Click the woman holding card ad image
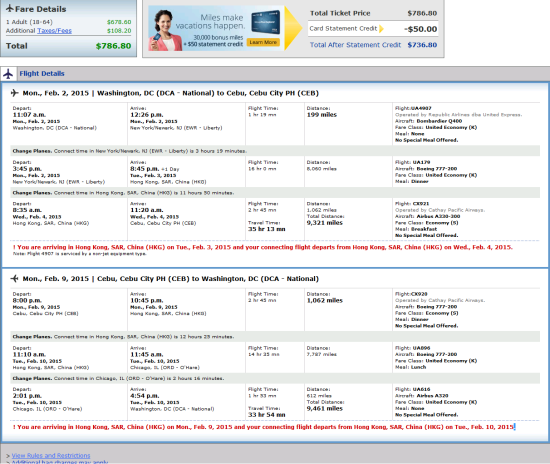This screenshot has width=550, height=464. pos(163,30)
